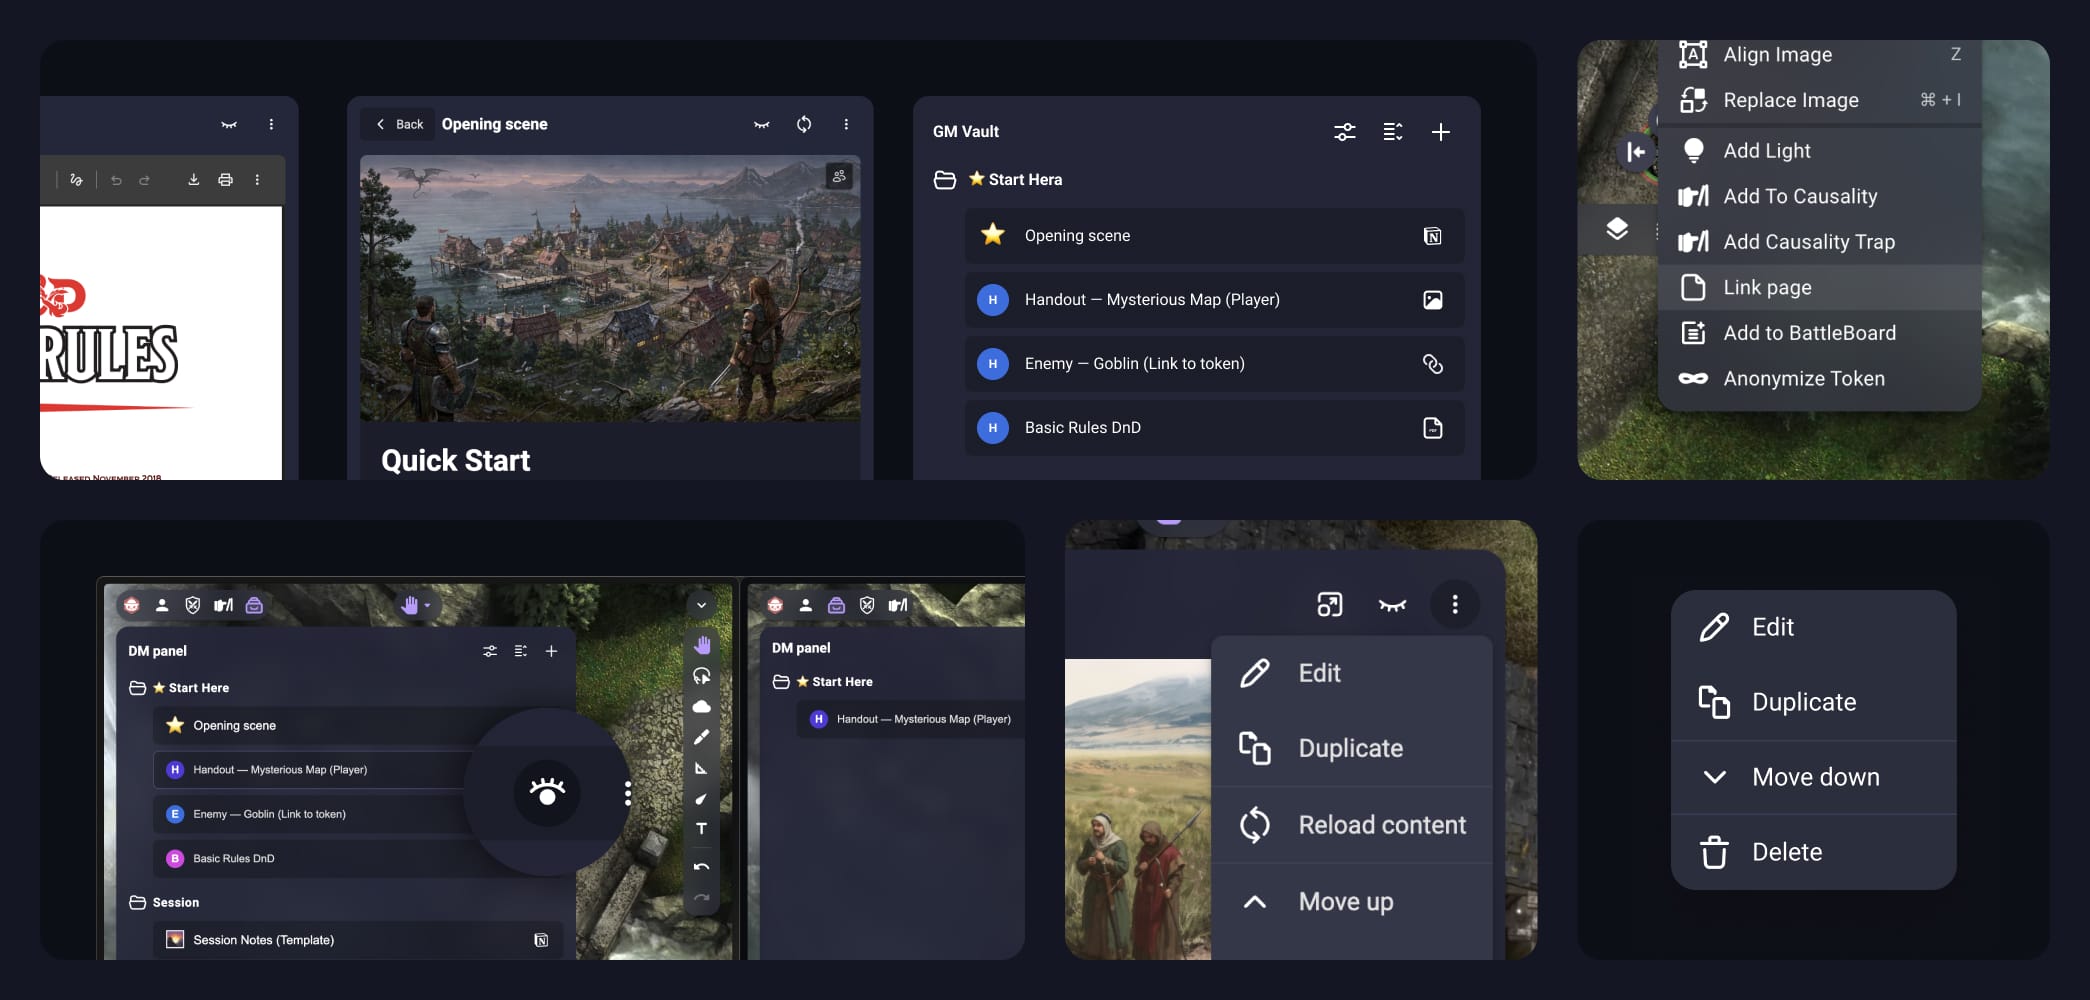
Task: Click the layers icon beside the context menu
Action: (1617, 229)
